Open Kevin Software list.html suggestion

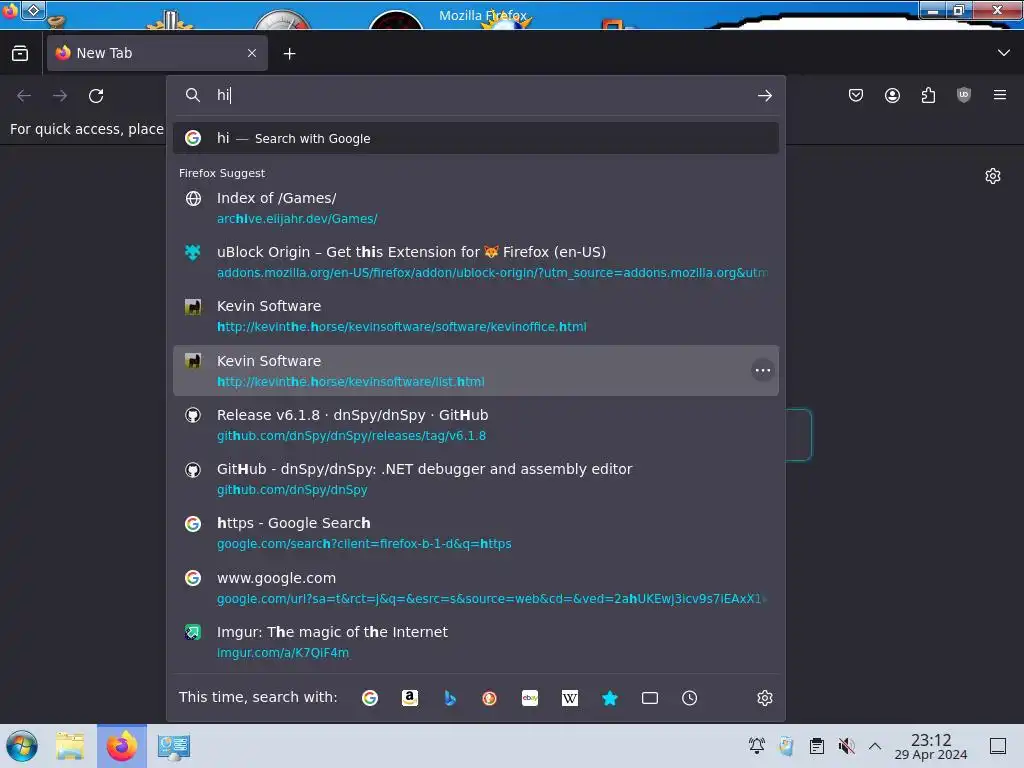tap(475, 370)
